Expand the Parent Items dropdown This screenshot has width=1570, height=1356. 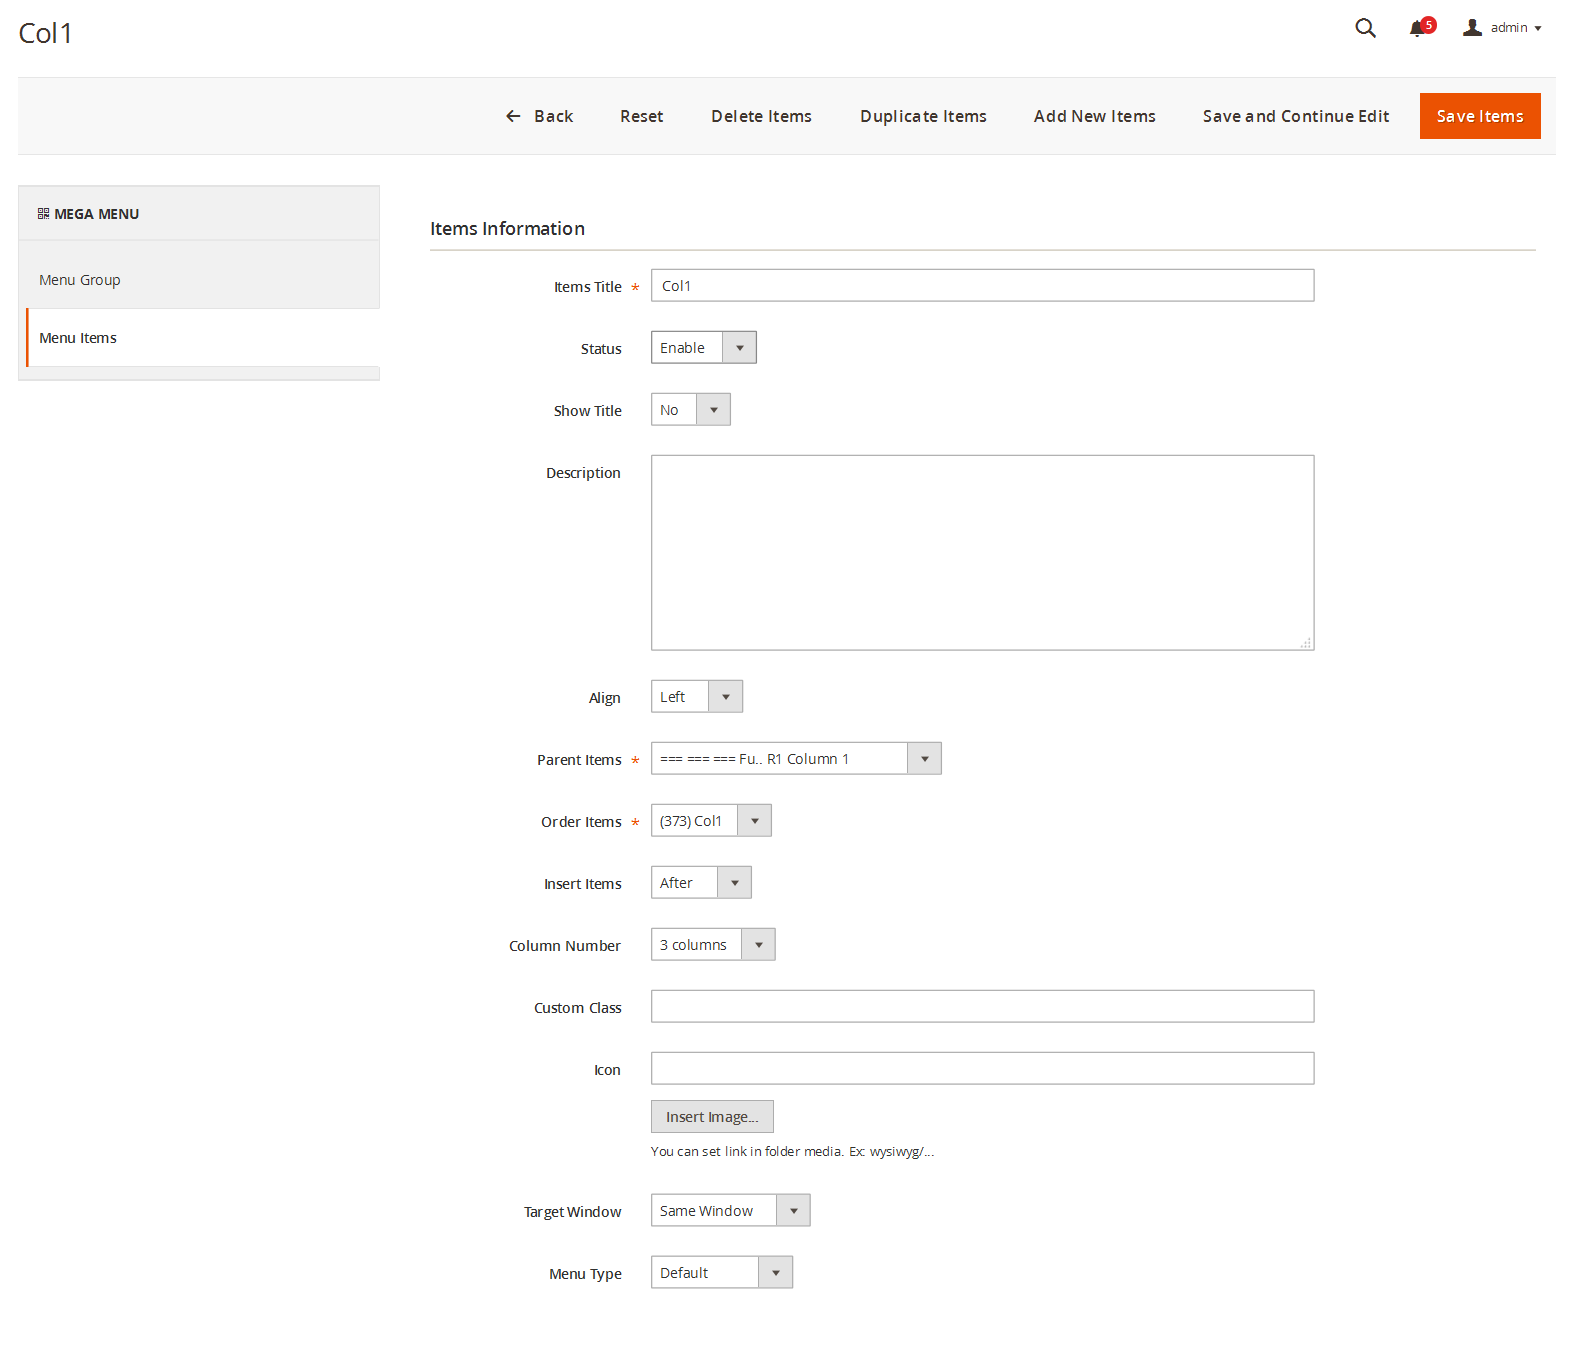(795, 759)
